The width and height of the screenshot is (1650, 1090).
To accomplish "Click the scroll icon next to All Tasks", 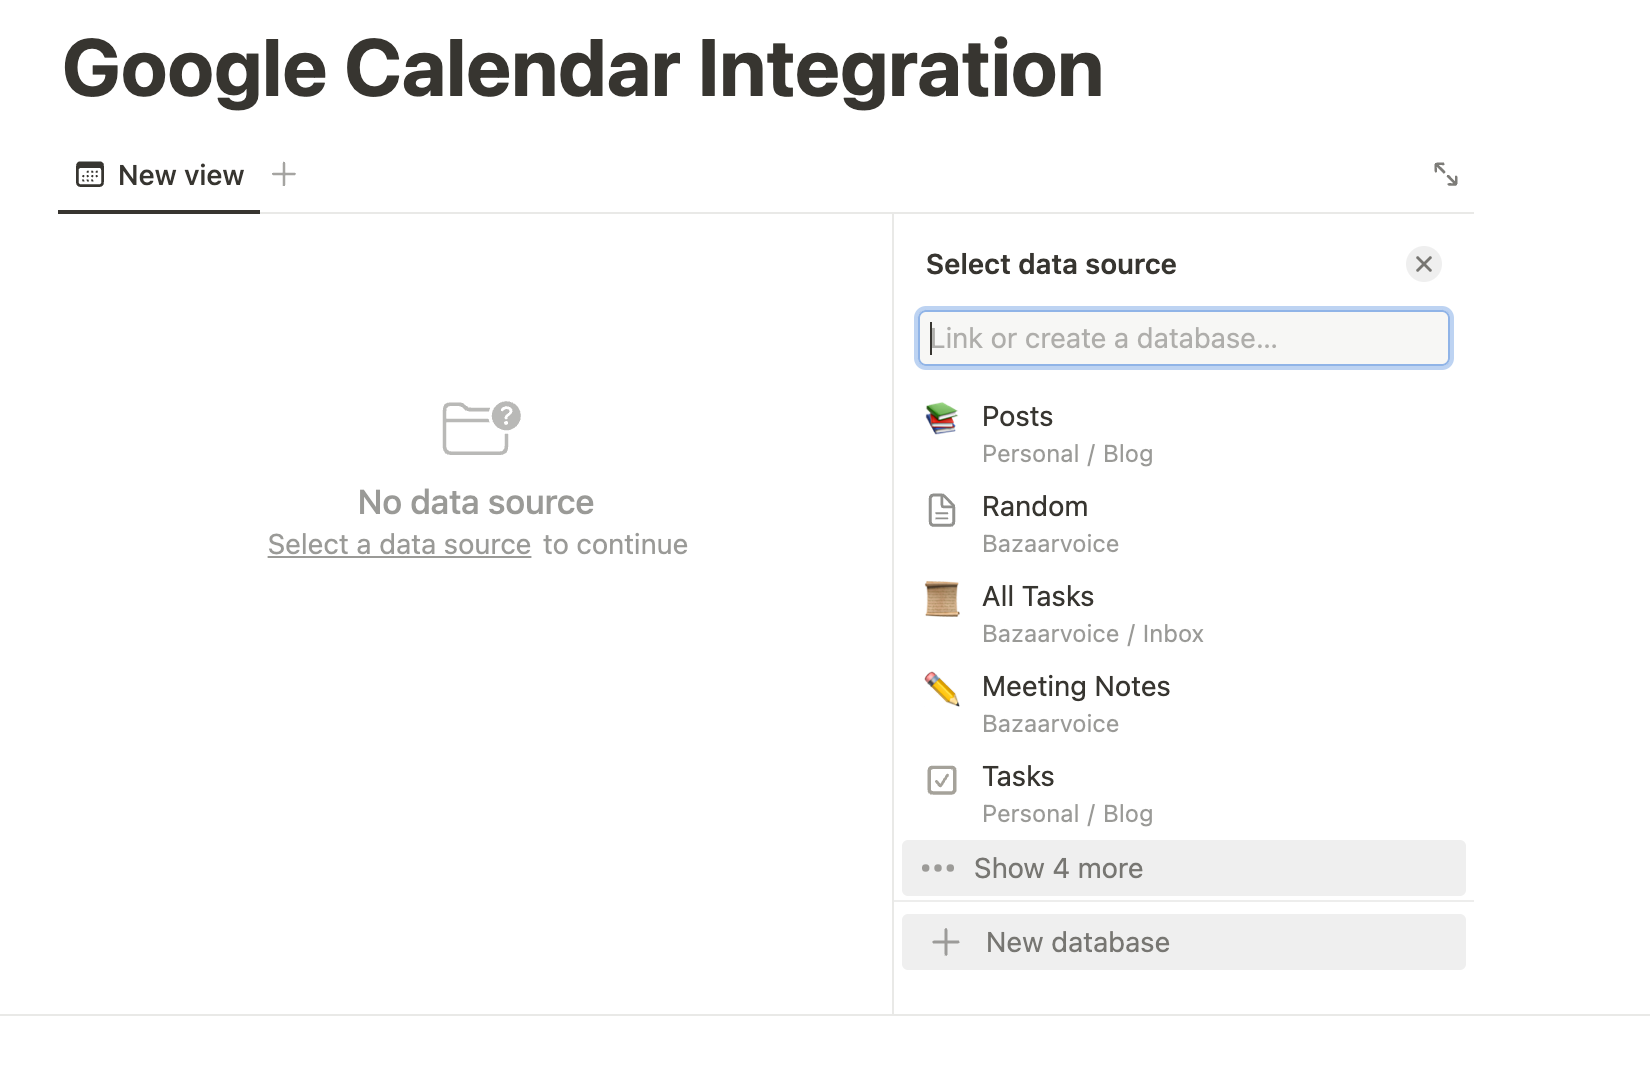I will pyautogui.click(x=941, y=599).
